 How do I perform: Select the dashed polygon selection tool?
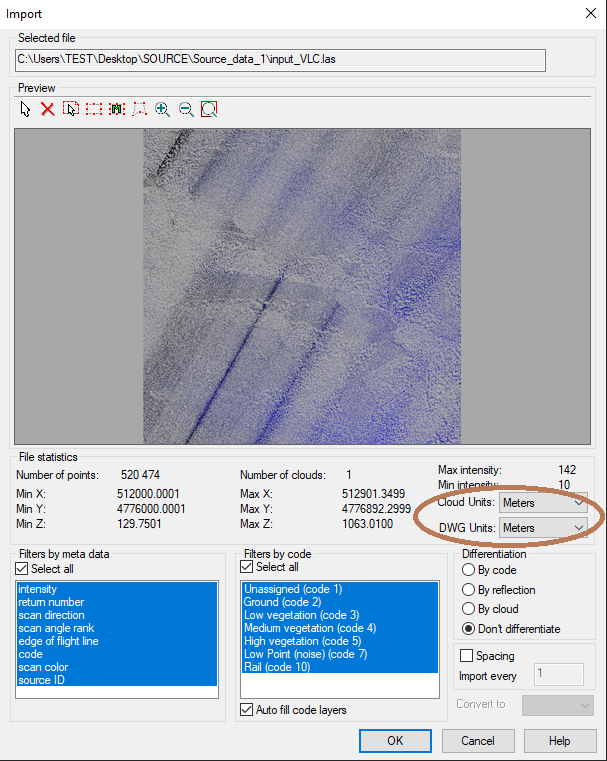click(140, 109)
